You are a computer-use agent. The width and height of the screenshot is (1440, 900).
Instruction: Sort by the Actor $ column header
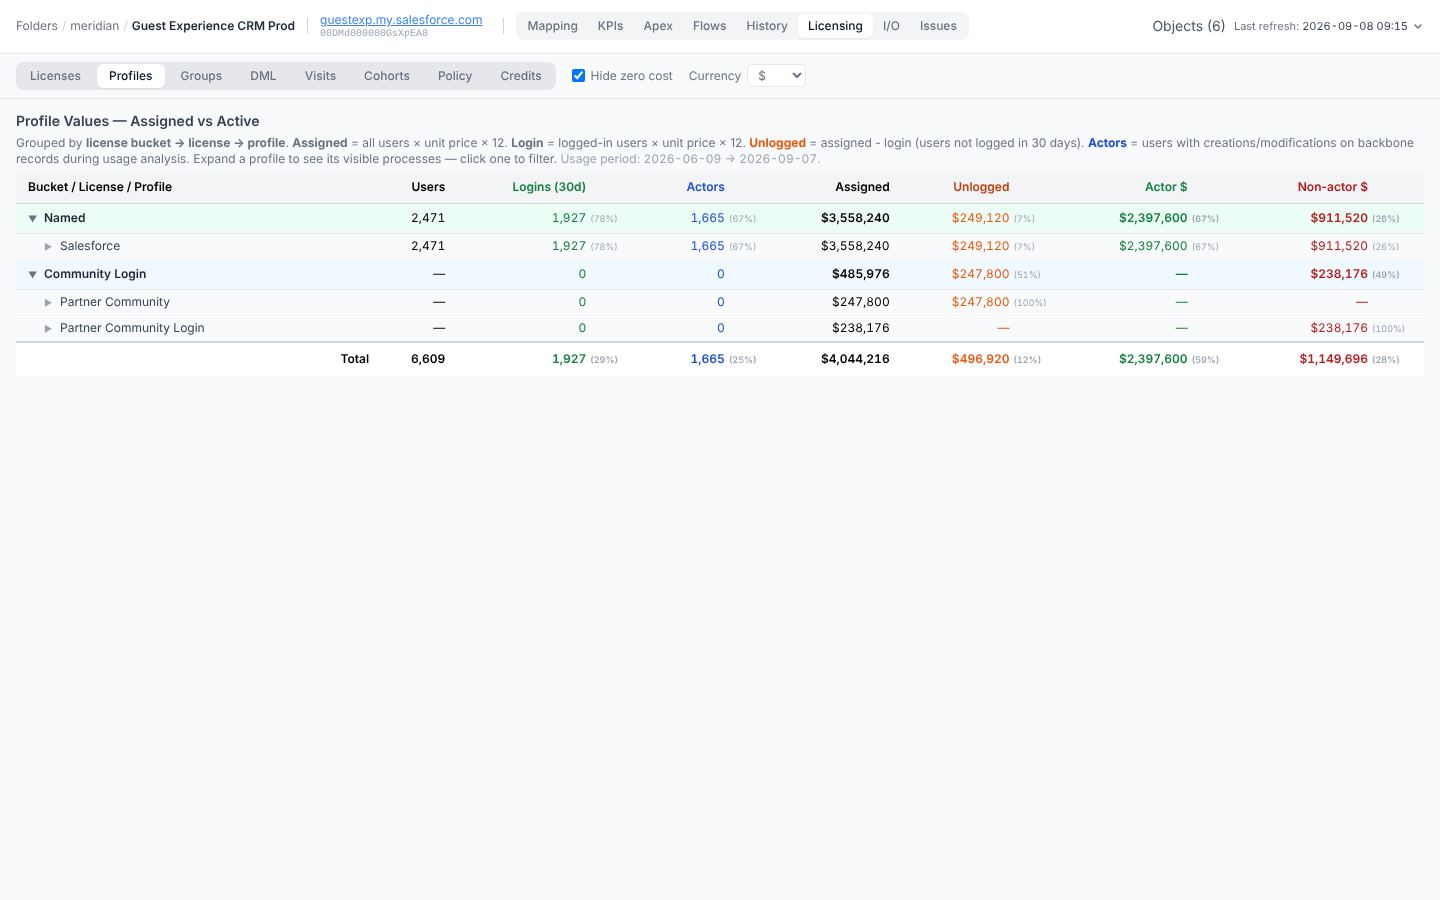click(x=1166, y=187)
